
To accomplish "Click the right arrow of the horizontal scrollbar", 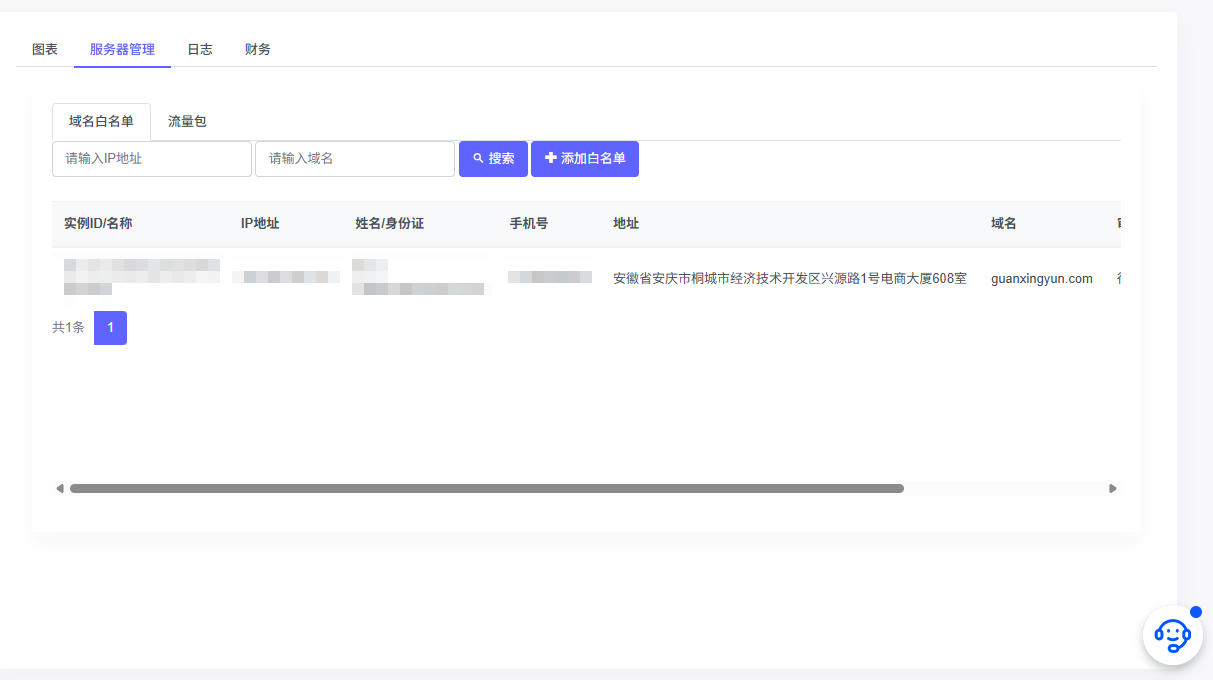I will (x=1111, y=488).
